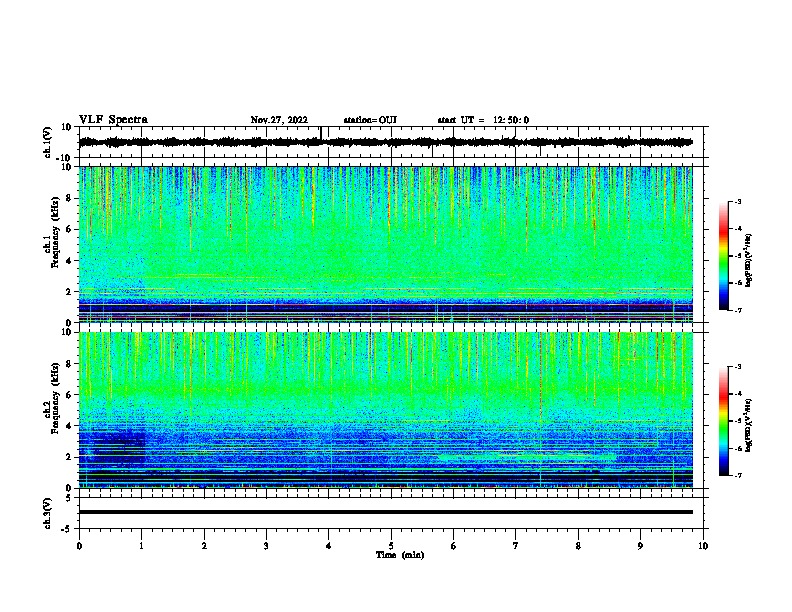
Task: Click the "-3" tick on the ch.1 colorbar
Action: coord(737,202)
